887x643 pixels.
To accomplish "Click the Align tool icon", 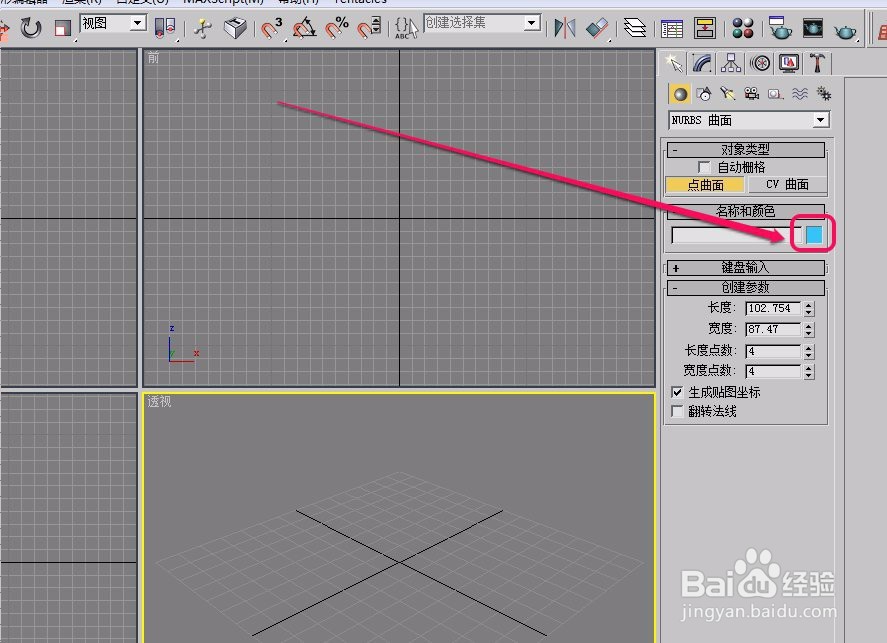I will coord(597,27).
